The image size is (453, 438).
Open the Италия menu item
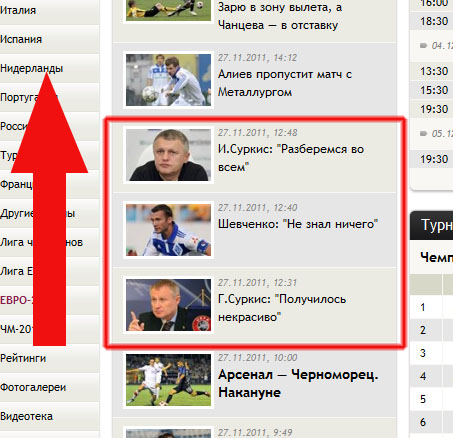pos(18,10)
